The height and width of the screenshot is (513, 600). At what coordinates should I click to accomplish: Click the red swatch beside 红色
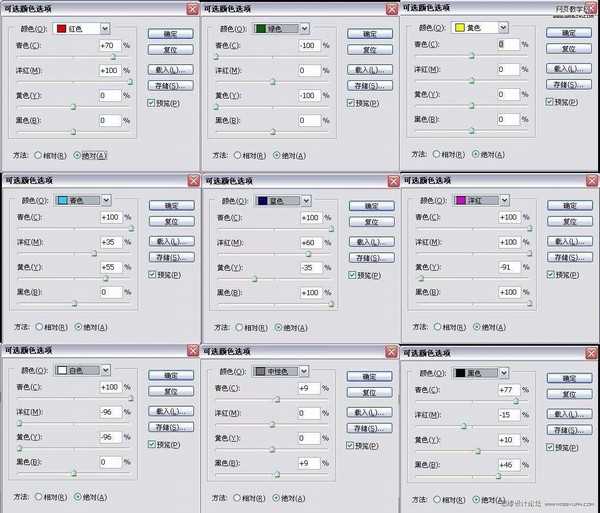click(61, 28)
